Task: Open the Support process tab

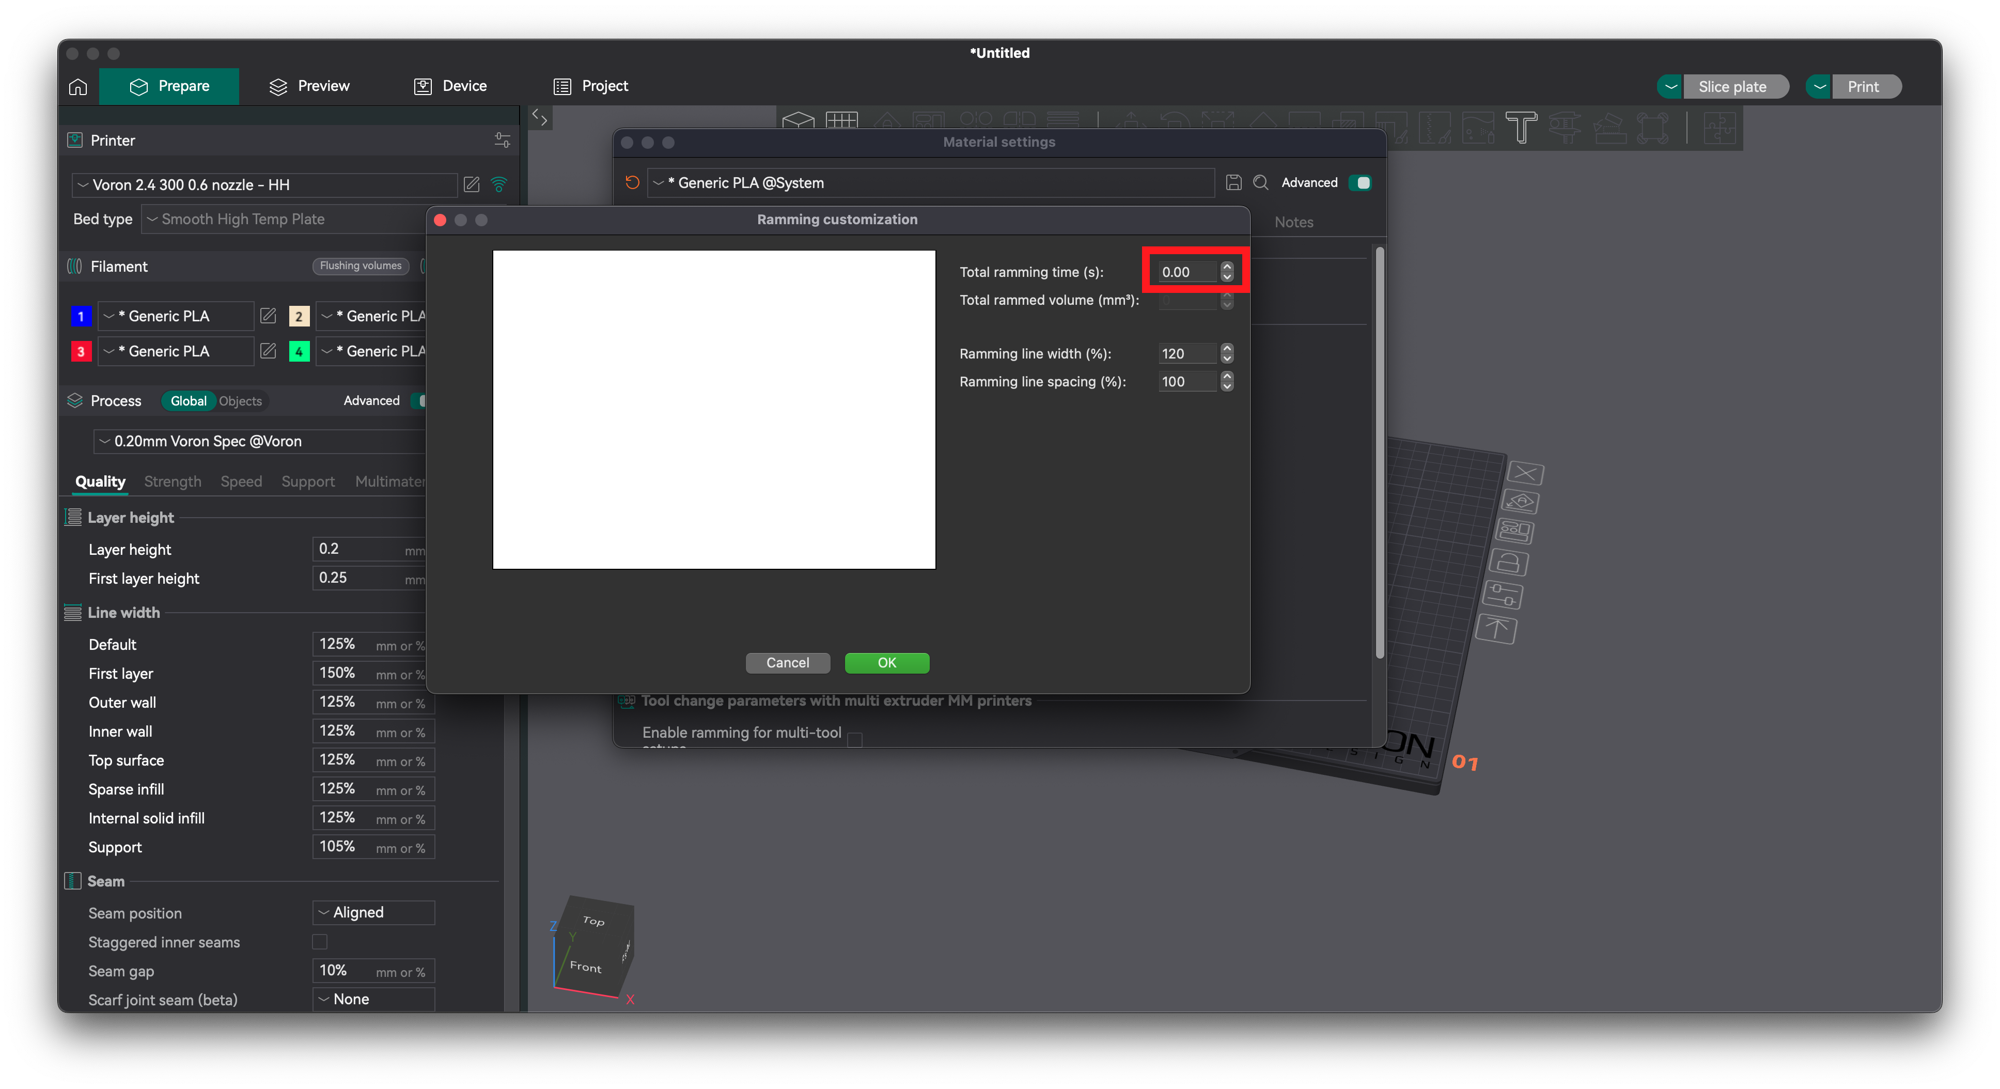Action: tap(308, 482)
